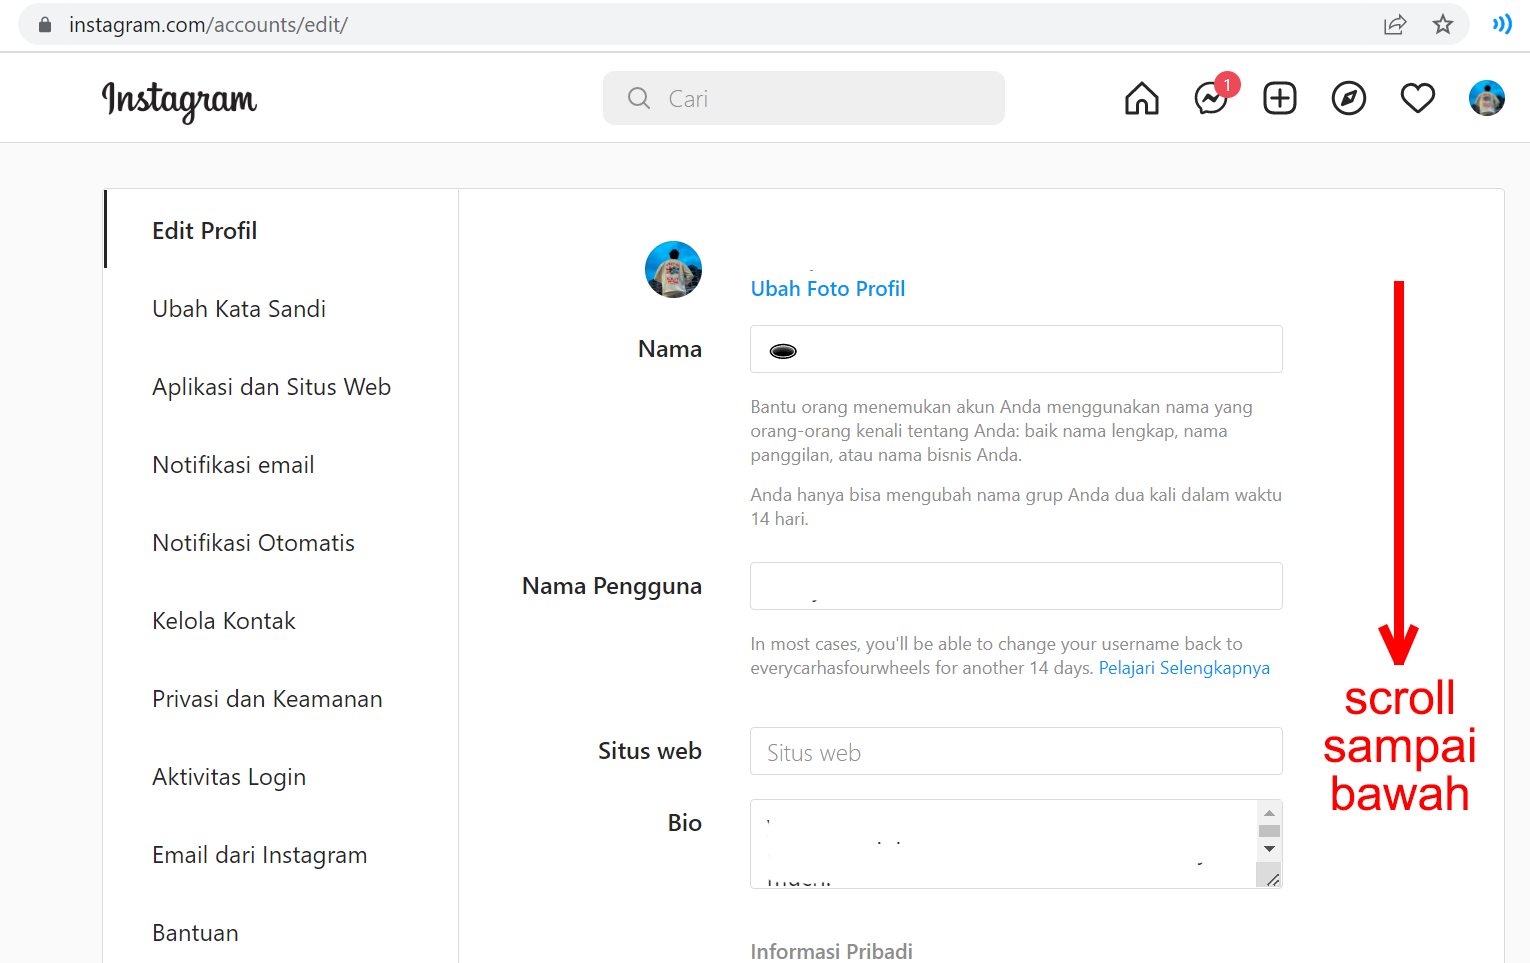The image size is (1530, 963).
Task: Click inside the Situs web field
Action: click(1016, 751)
